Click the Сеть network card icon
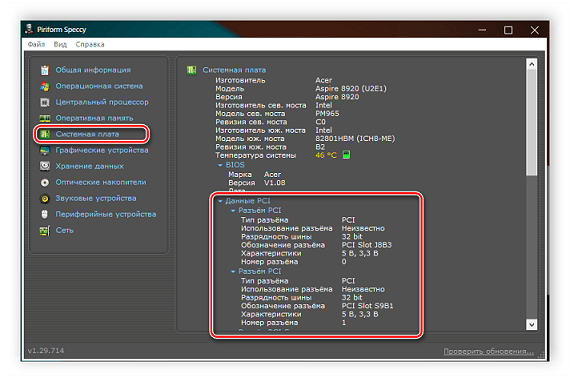Screen dimensions: 570x382 click(45, 230)
